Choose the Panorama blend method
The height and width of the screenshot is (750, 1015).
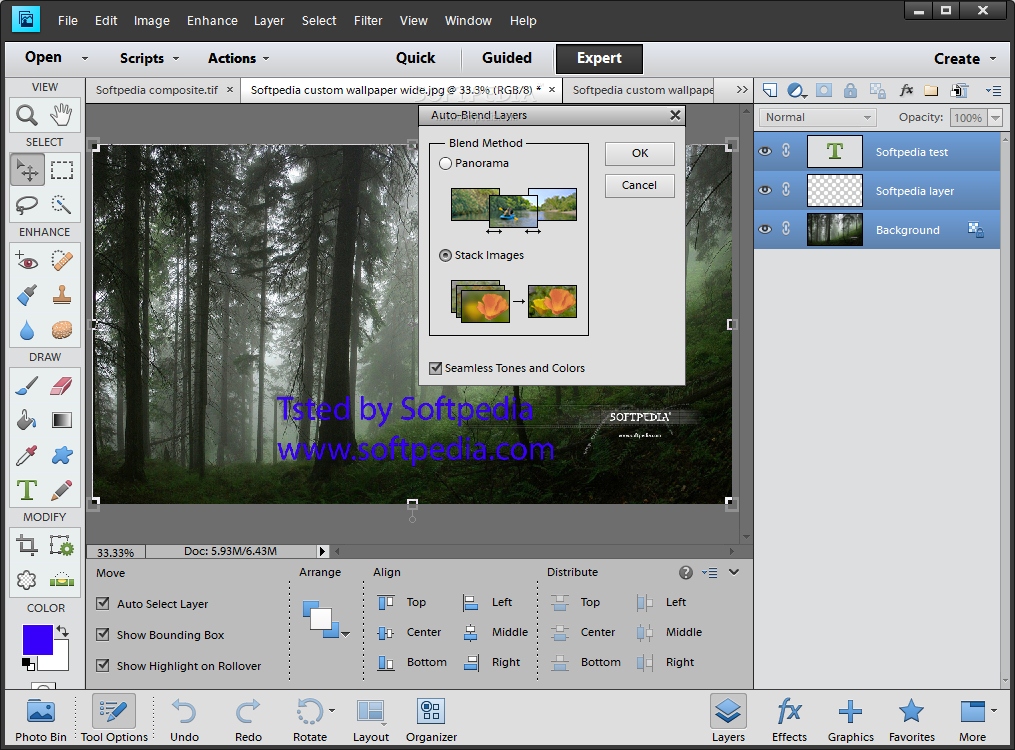(445, 164)
